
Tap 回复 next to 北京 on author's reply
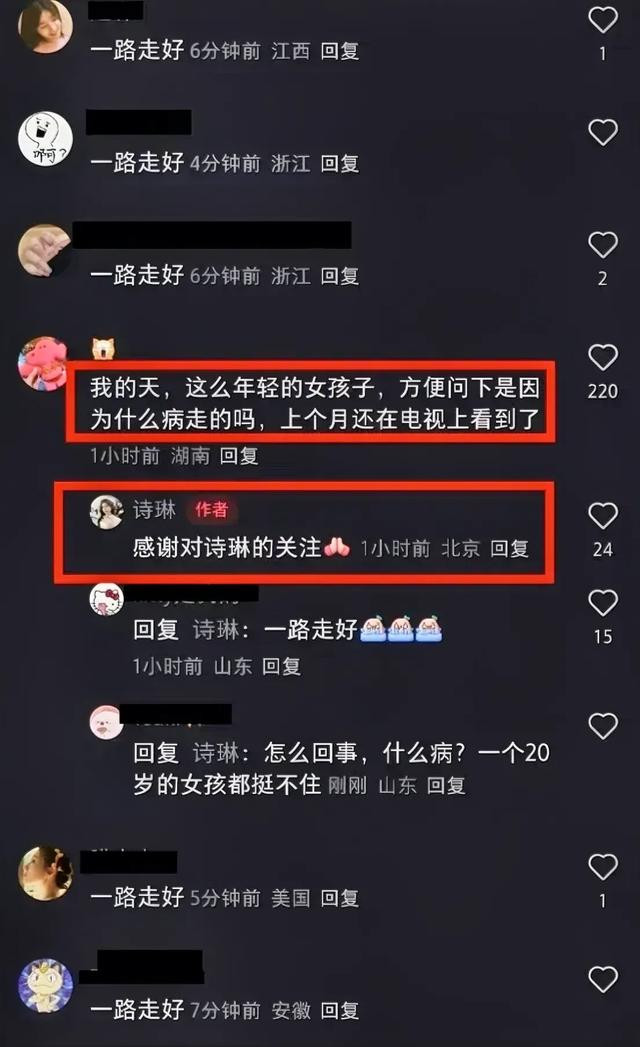pyautogui.click(x=510, y=549)
